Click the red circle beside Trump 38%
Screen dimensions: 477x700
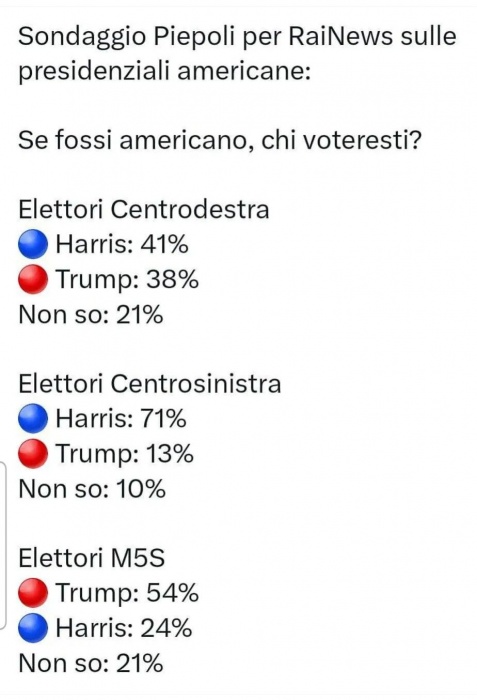coord(33,279)
